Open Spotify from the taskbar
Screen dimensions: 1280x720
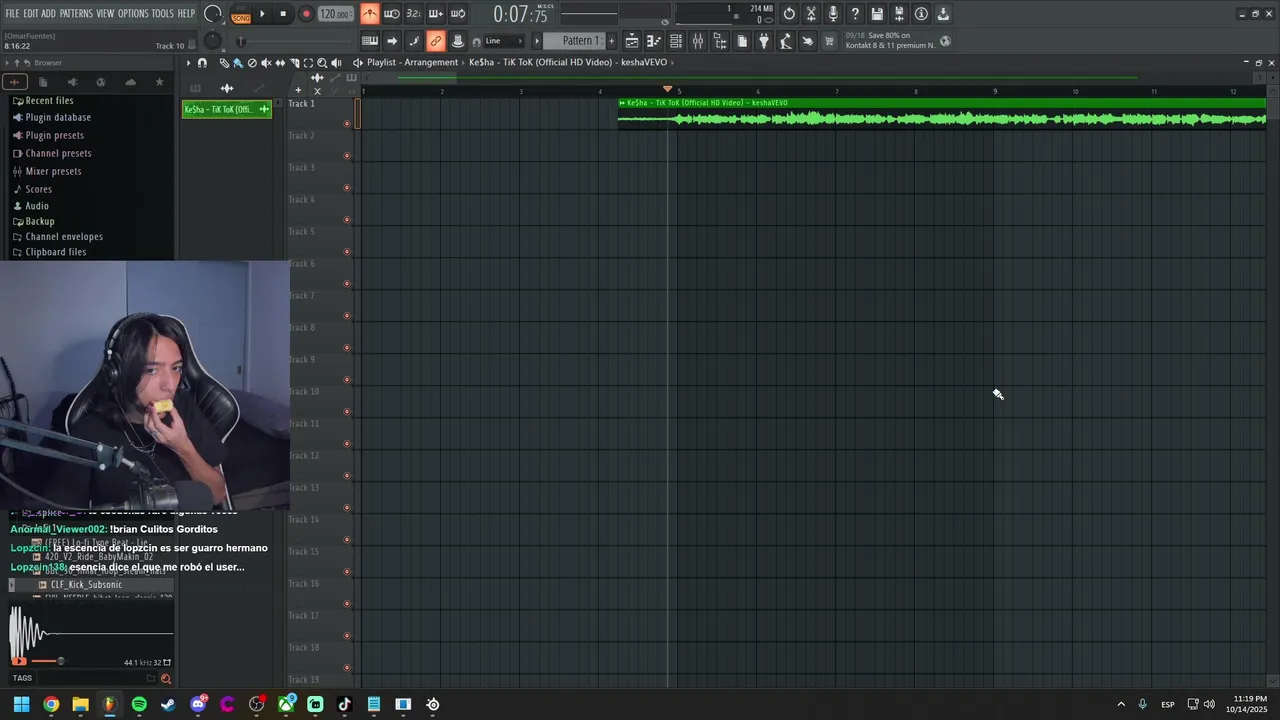coord(139,704)
